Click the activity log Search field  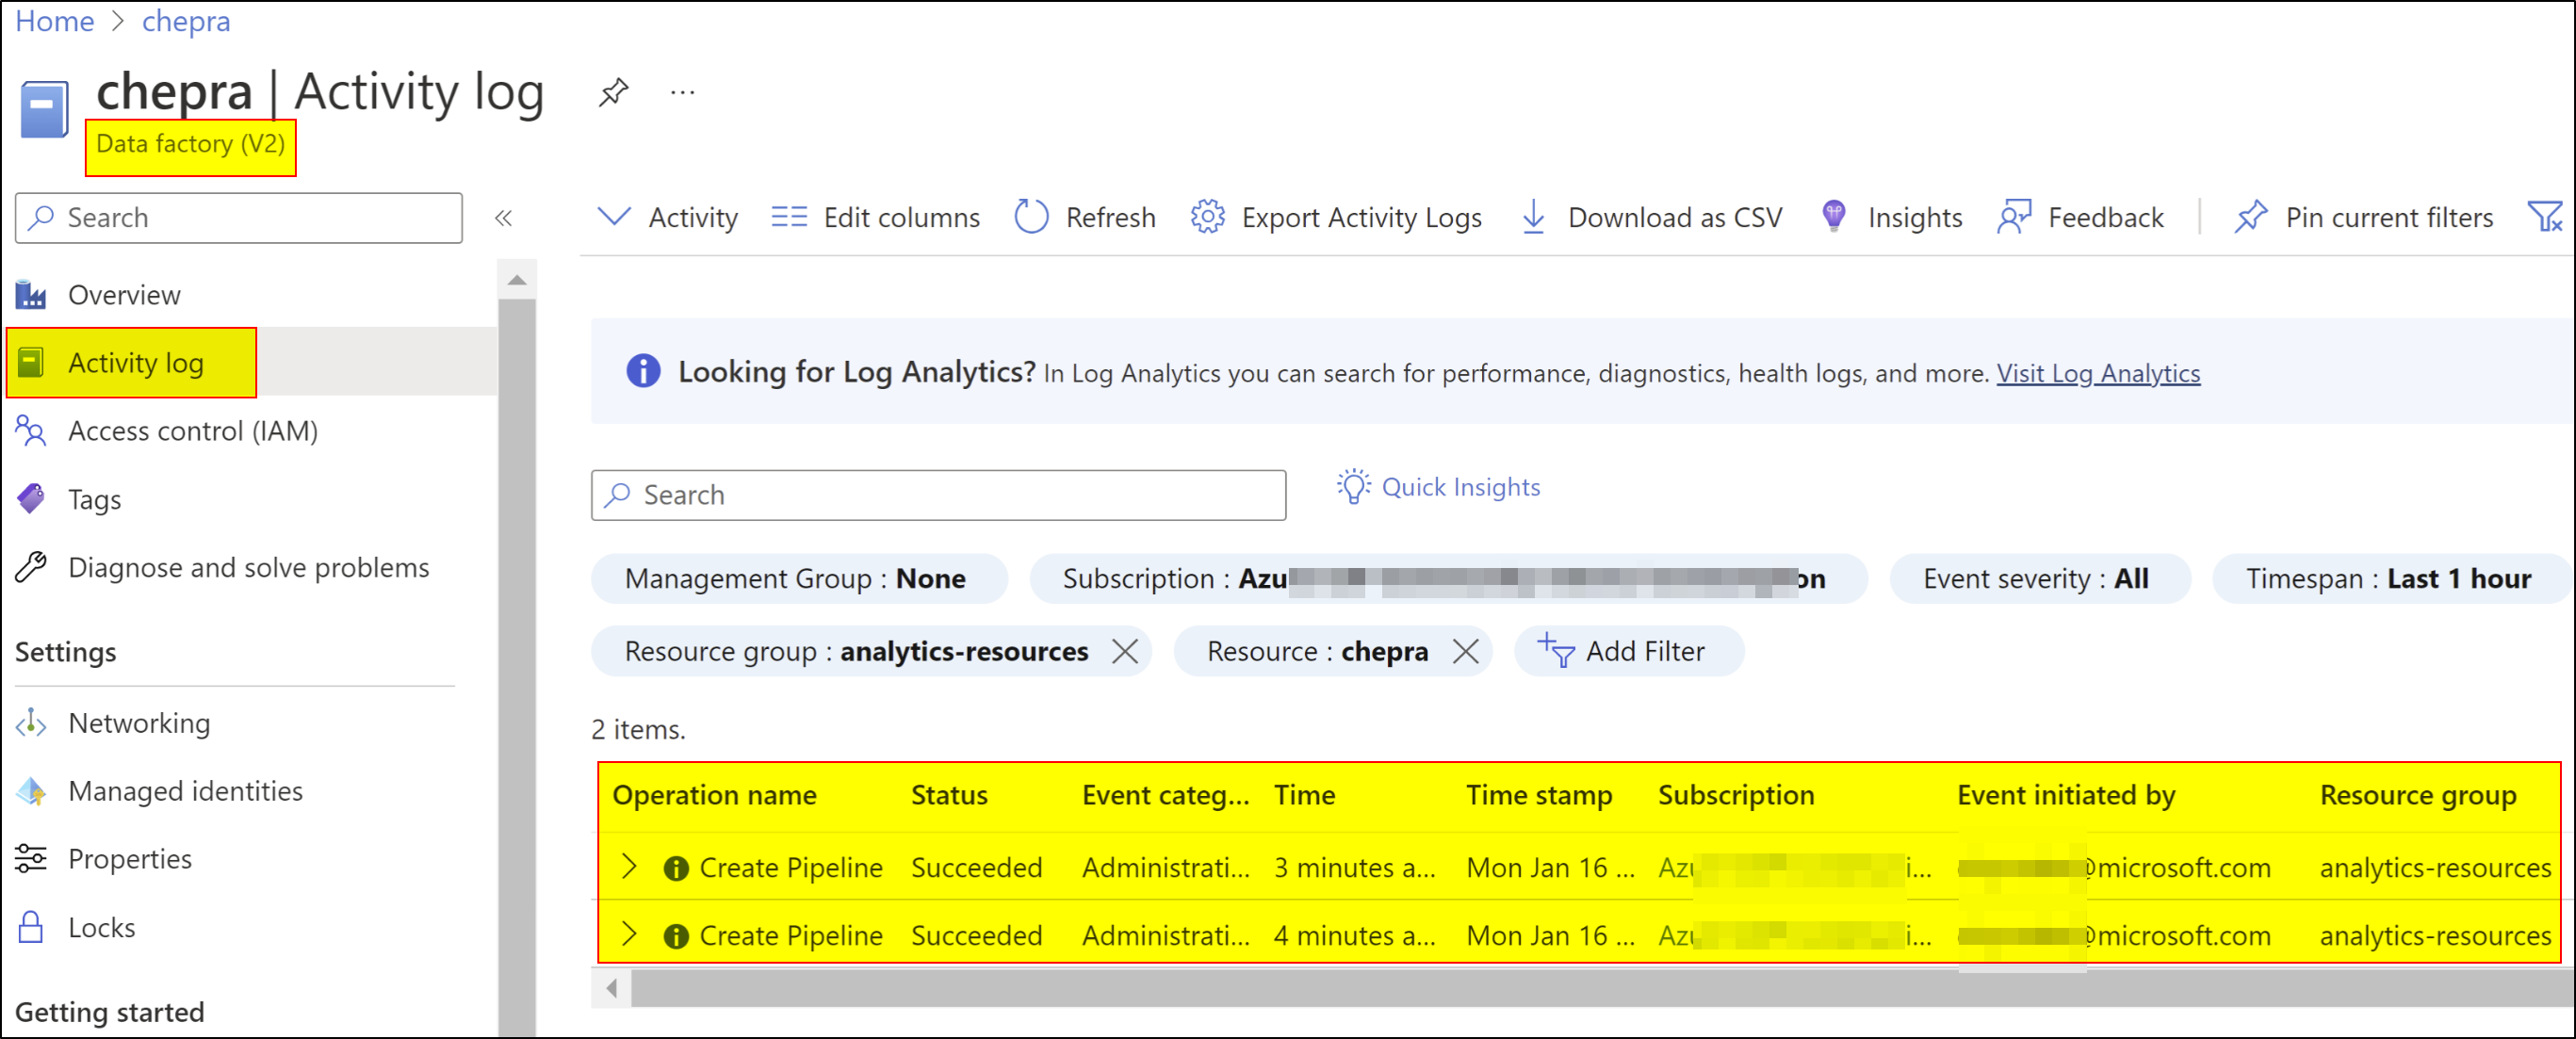click(x=938, y=495)
